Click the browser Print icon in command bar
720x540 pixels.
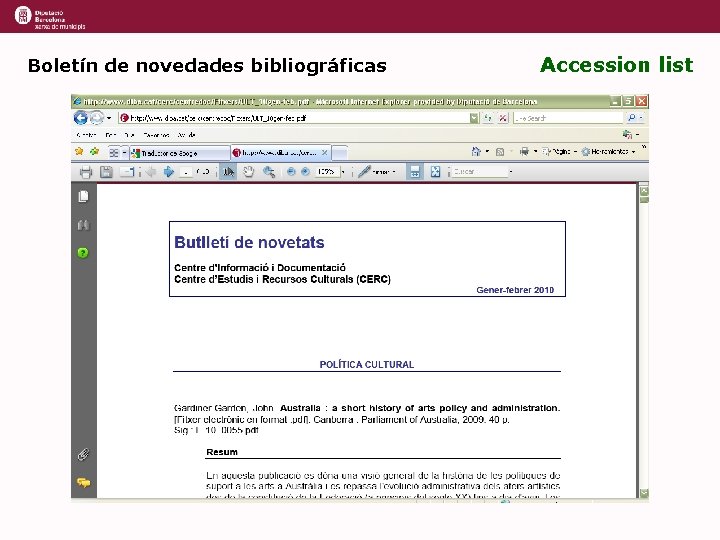point(524,152)
